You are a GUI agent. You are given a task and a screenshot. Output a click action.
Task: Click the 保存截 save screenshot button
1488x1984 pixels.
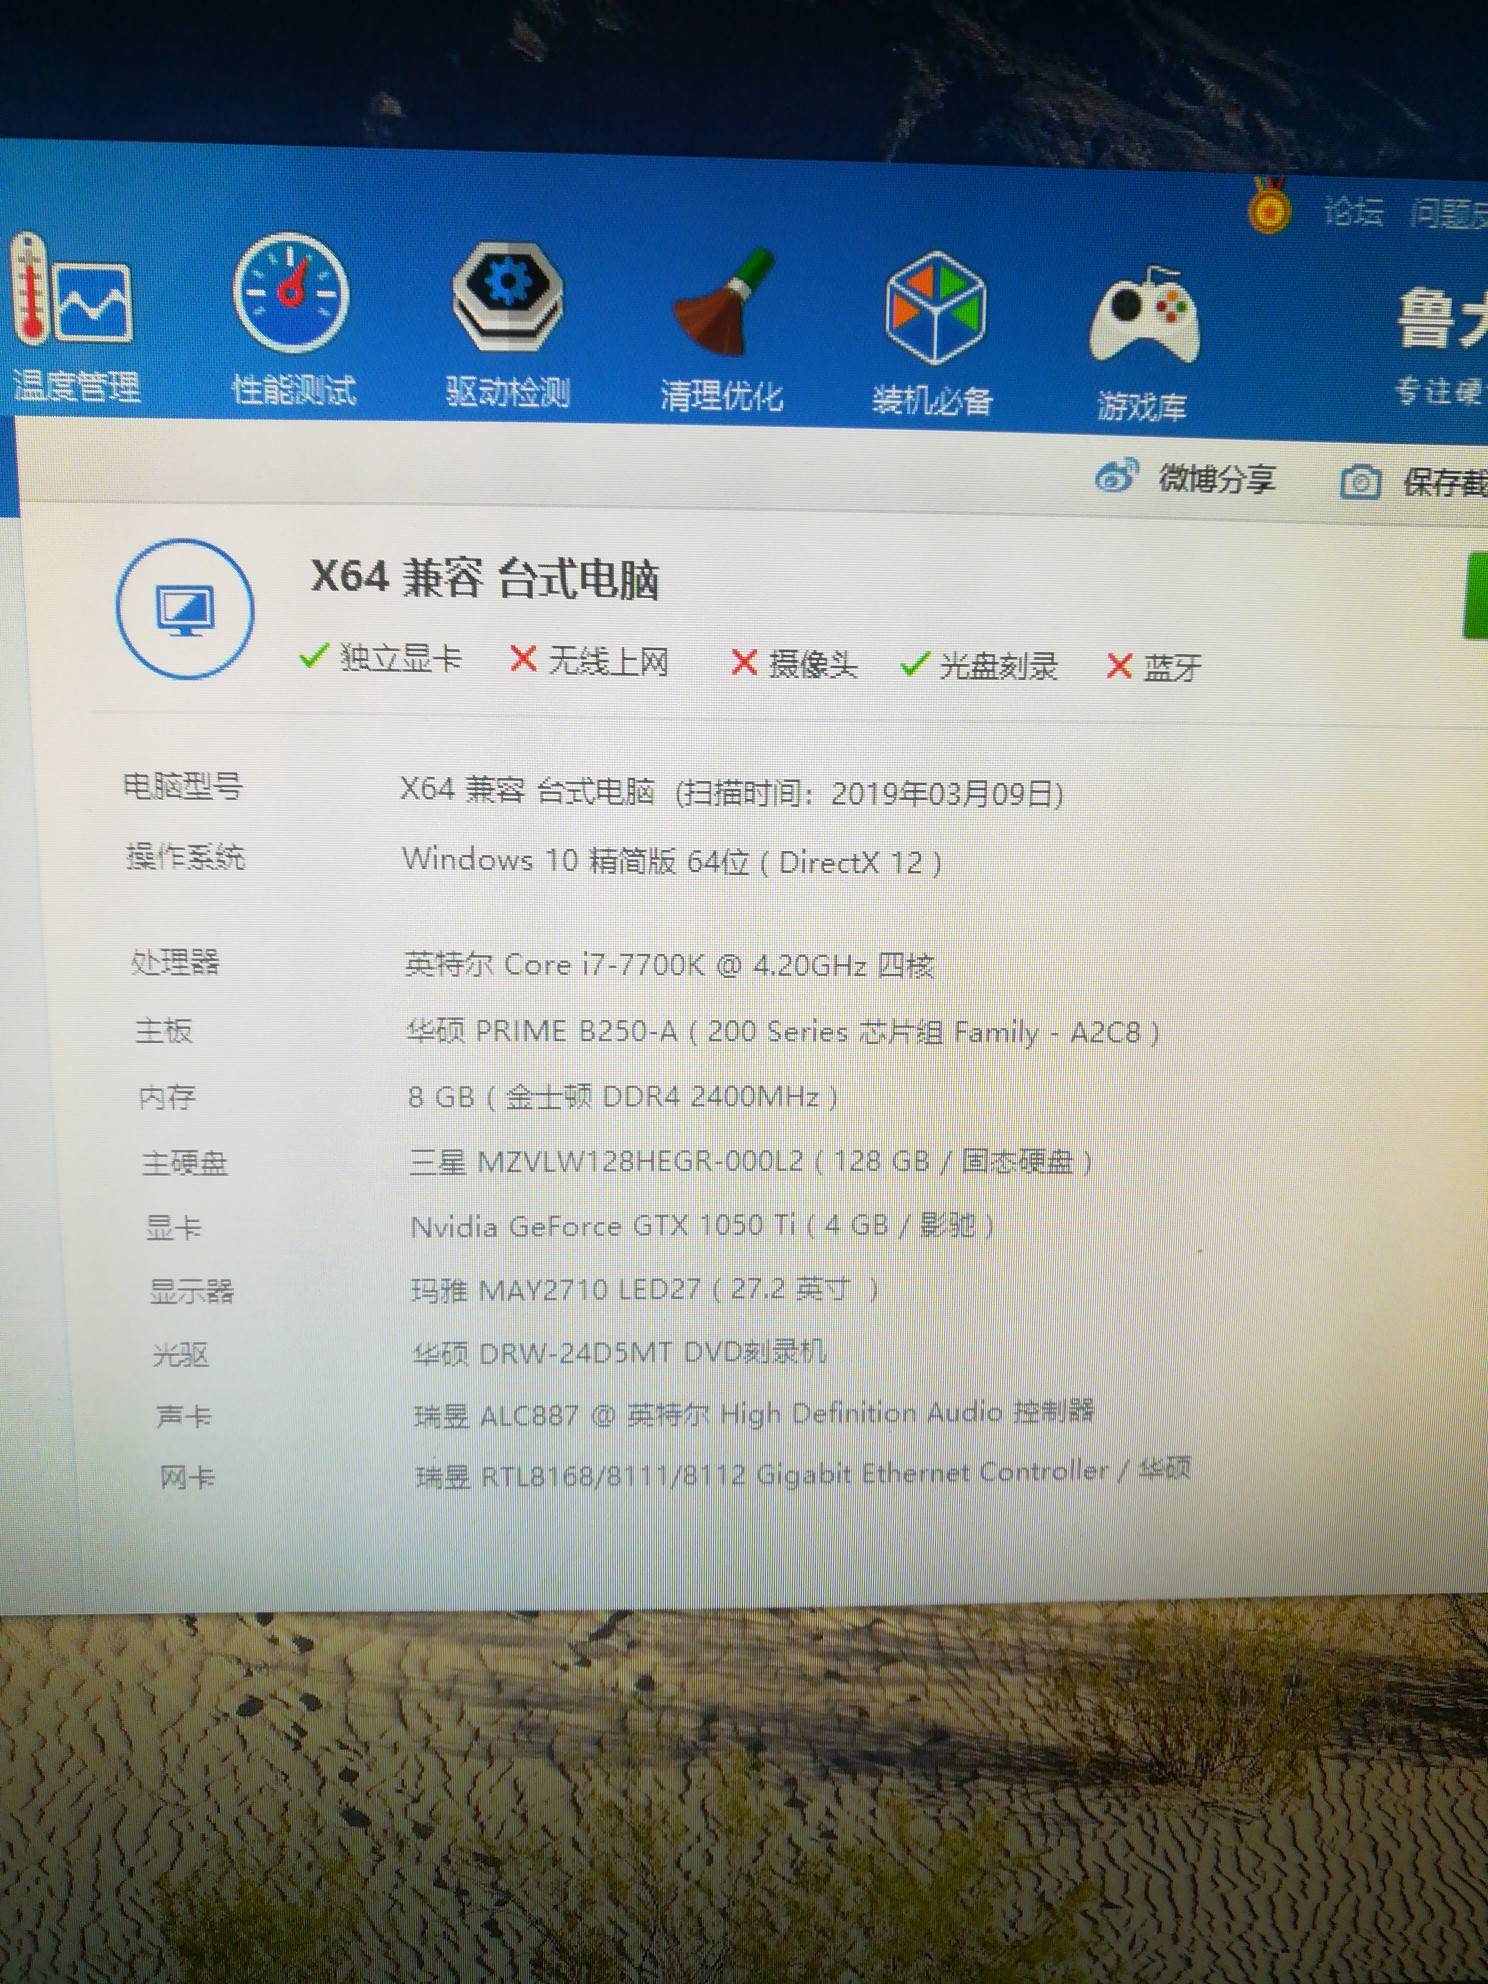tap(1445, 483)
